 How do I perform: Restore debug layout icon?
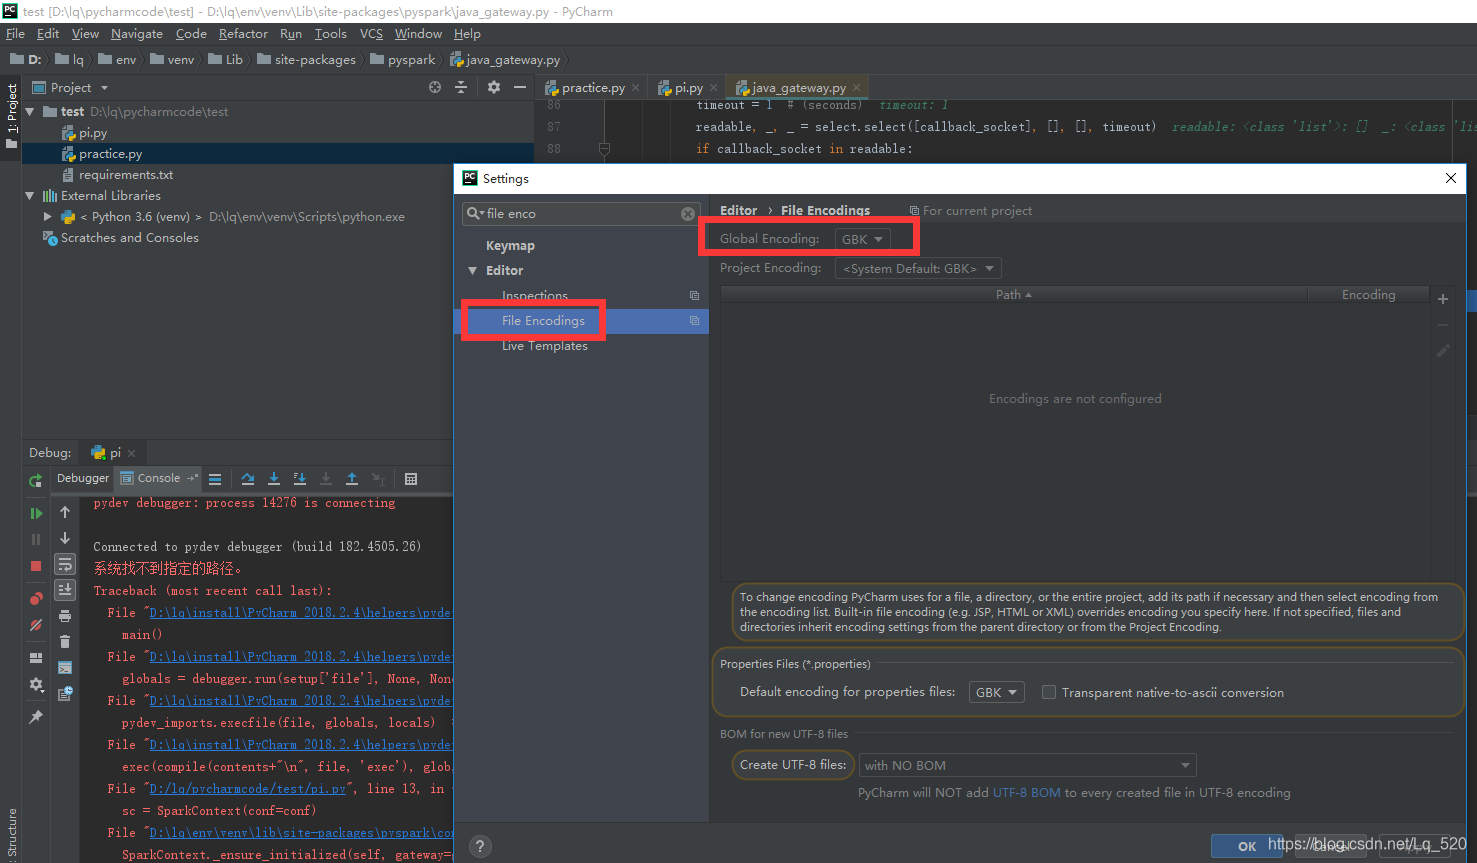click(36, 658)
